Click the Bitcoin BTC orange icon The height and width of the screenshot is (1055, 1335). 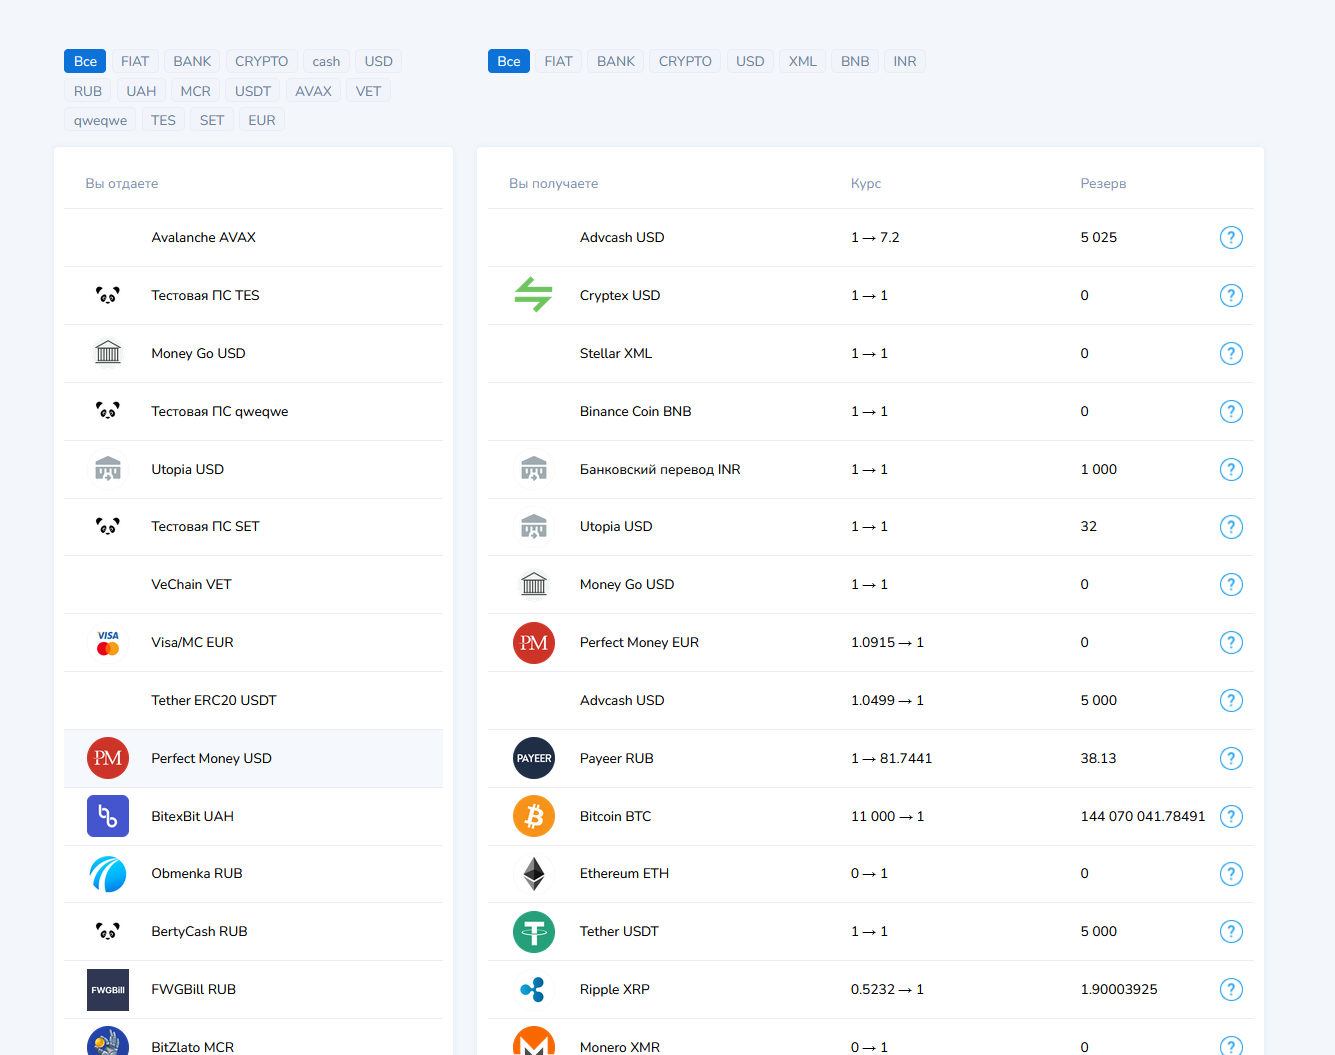pyautogui.click(x=534, y=816)
